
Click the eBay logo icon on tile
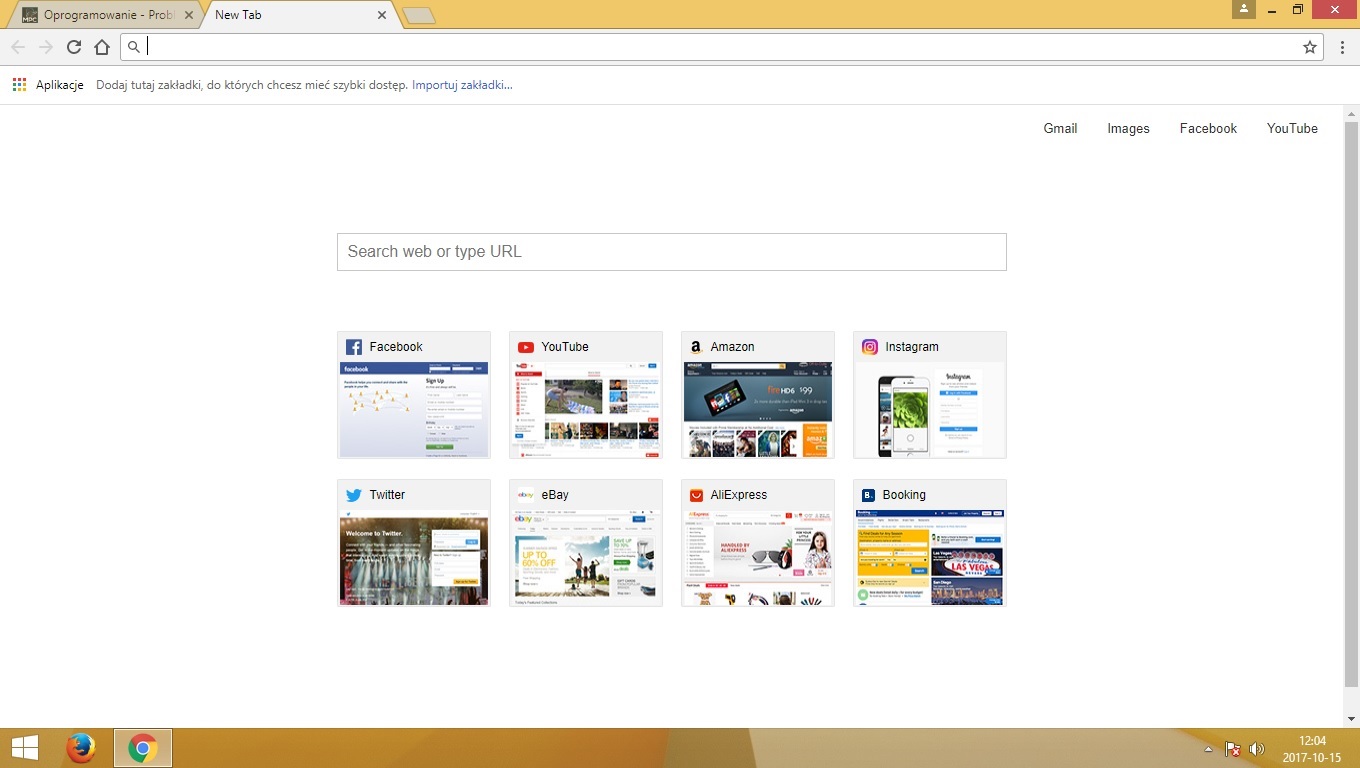(x=526, y=495)
